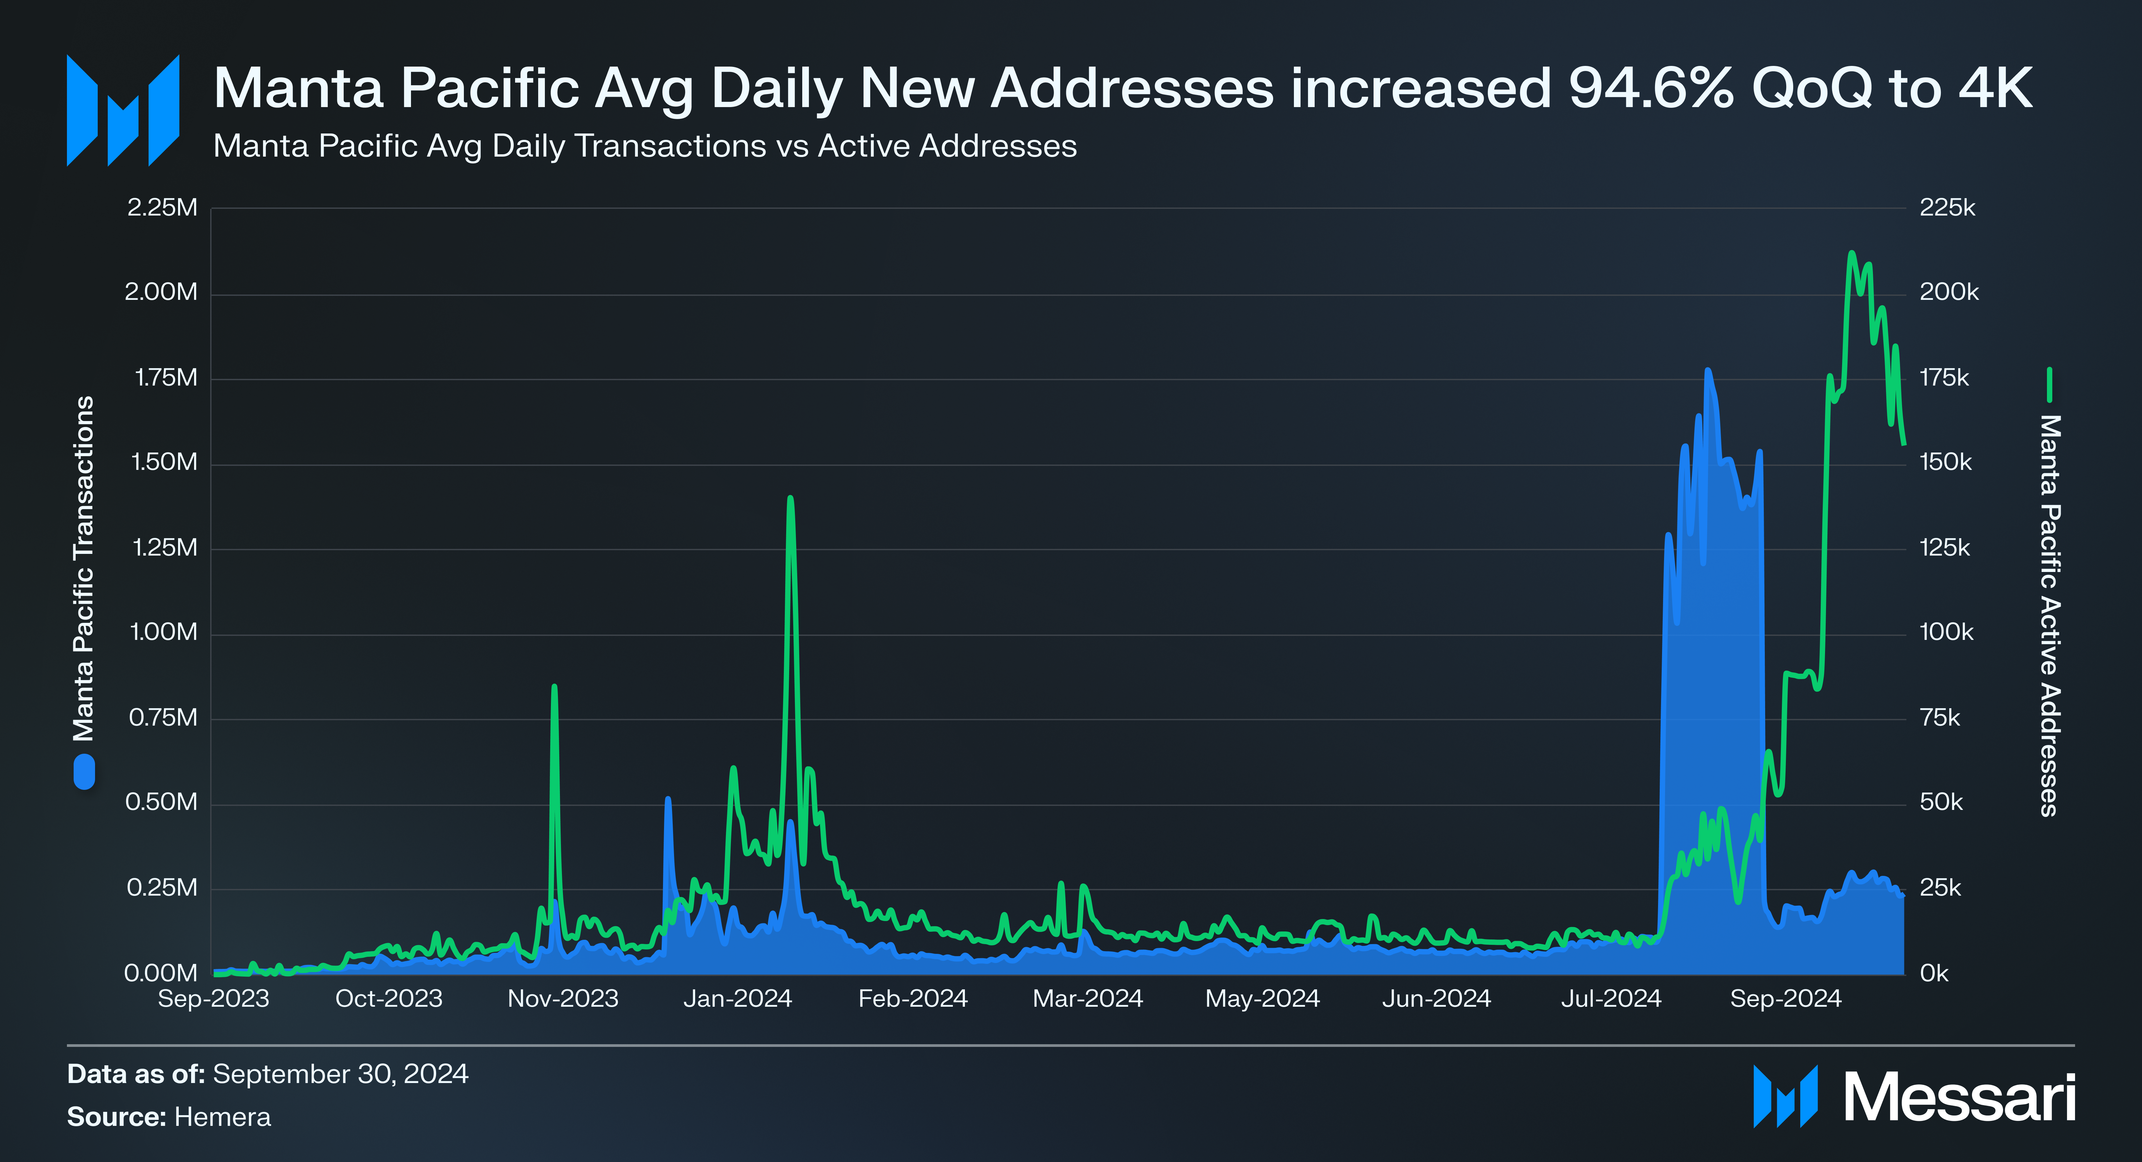Click the chart subtitle about Active Addresses
2142x1162 pixels.
pyautogui.click(x=645, y=146)
